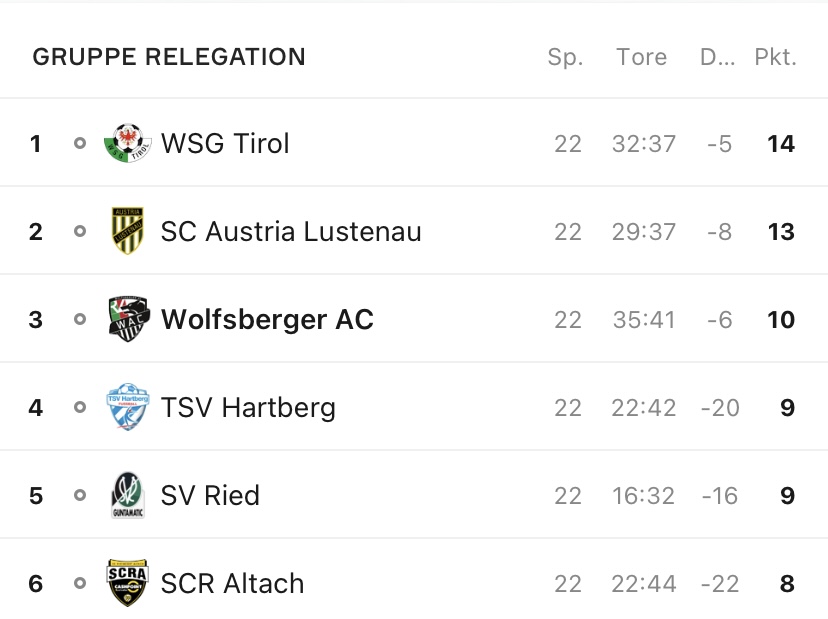
Task: Click the trend dot next to WSG Tirol
Action: point(80,143)
